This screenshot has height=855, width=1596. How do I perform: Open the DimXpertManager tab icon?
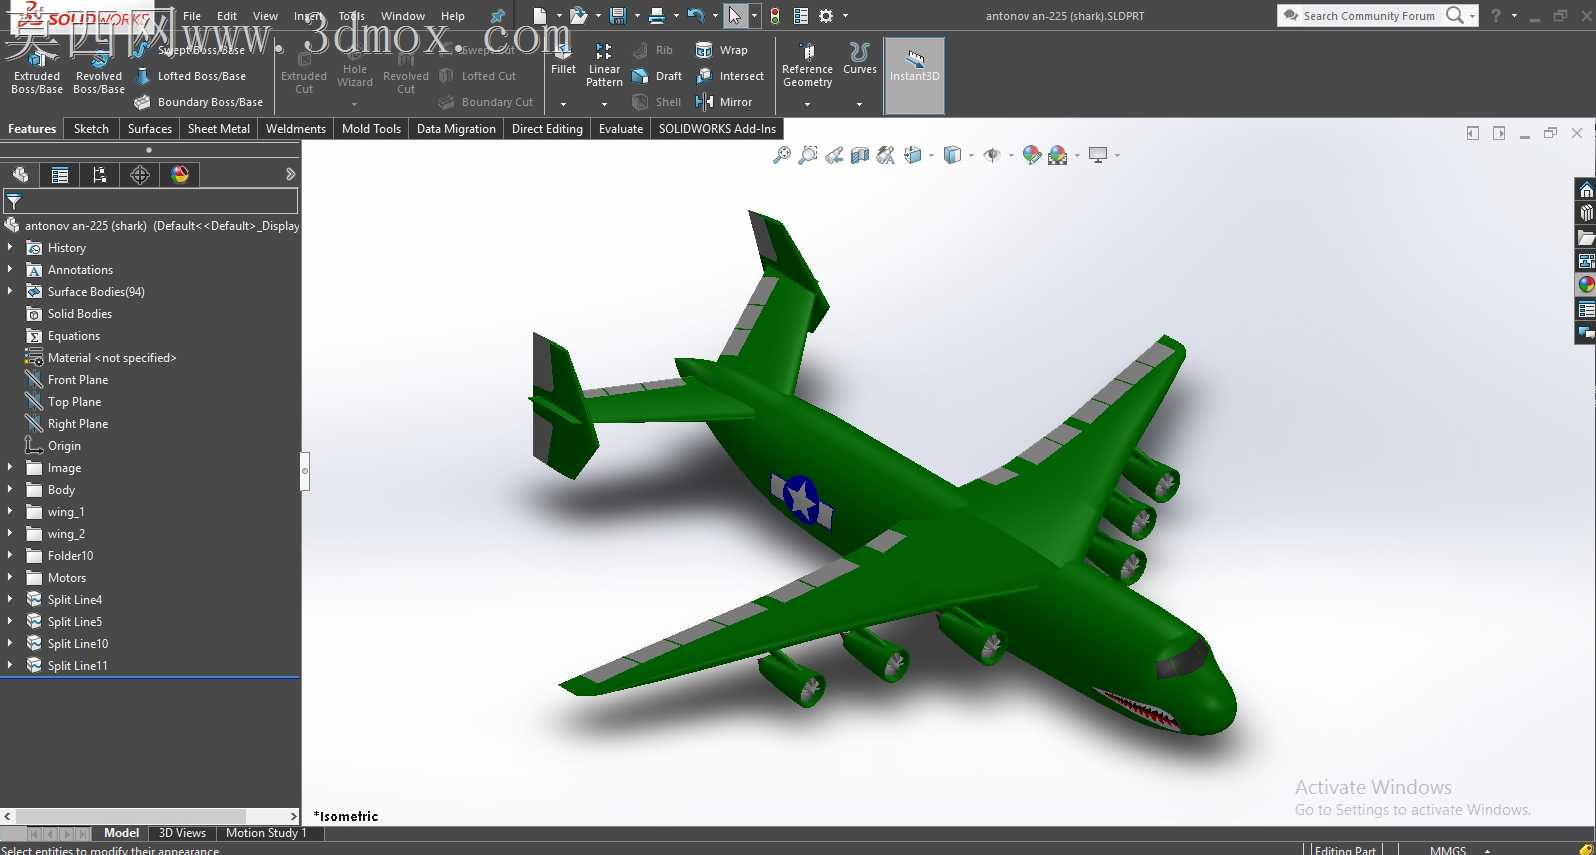tap(140, 175)
